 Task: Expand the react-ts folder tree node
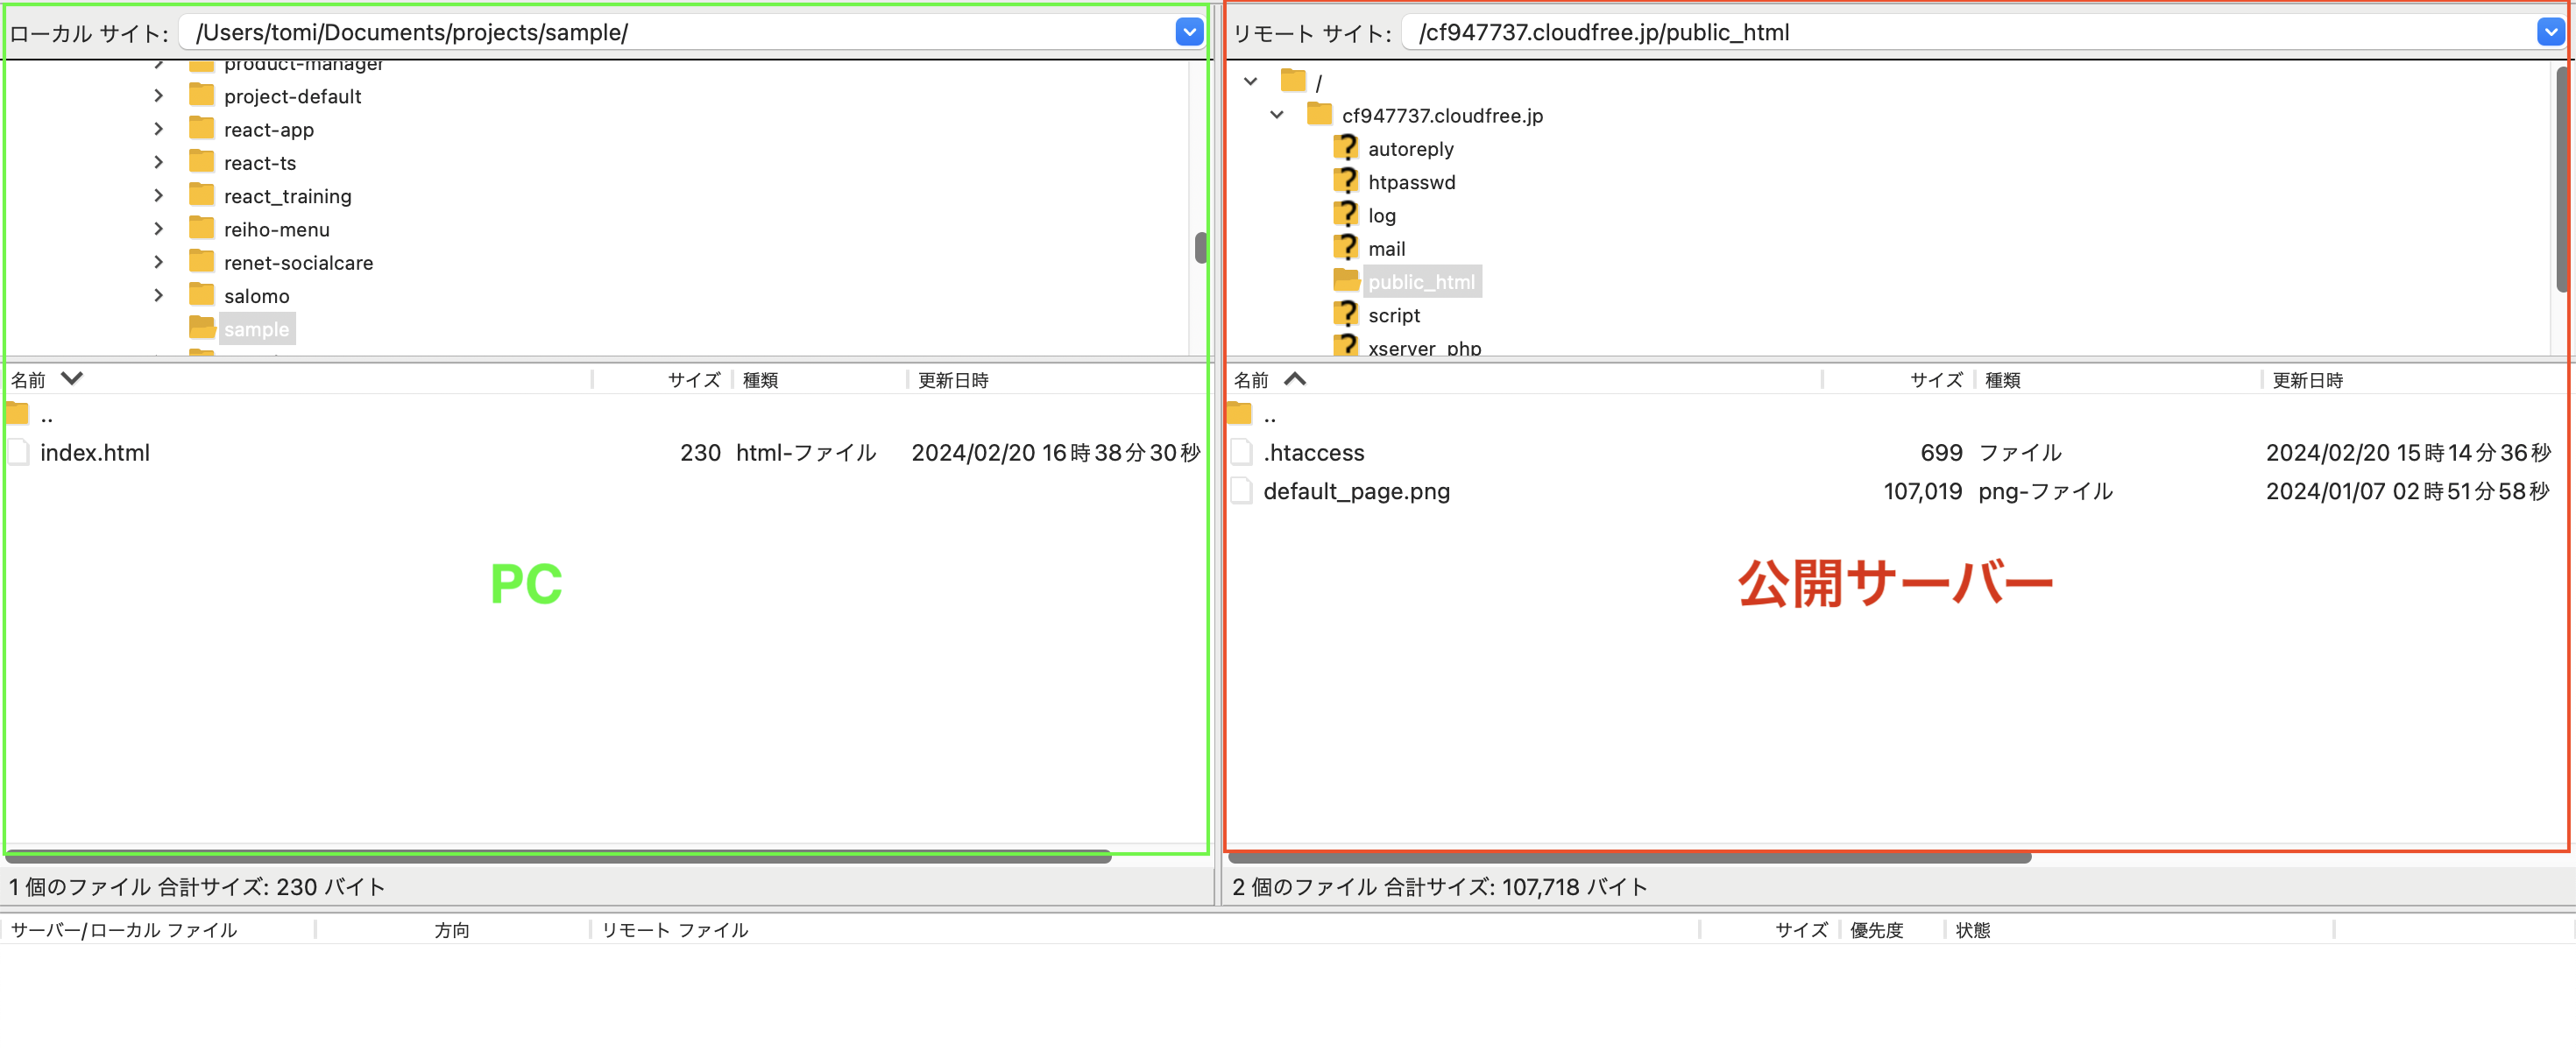159,162
